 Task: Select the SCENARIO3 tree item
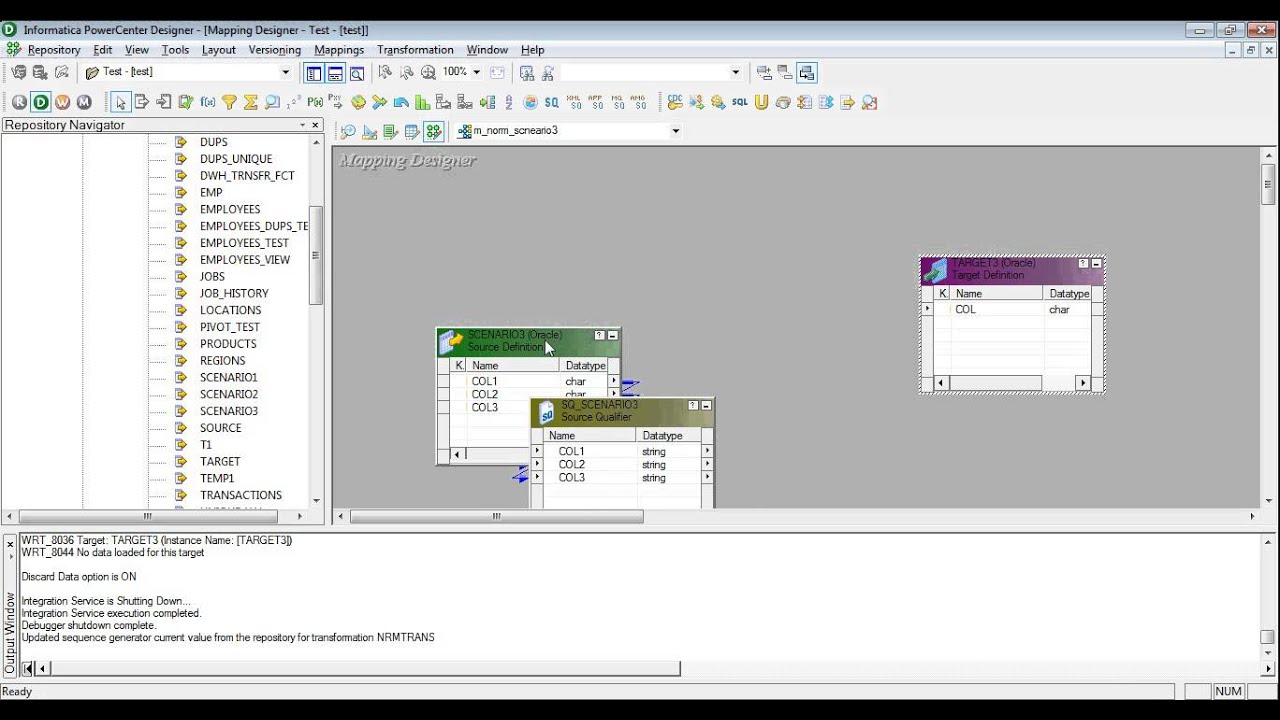228,411
